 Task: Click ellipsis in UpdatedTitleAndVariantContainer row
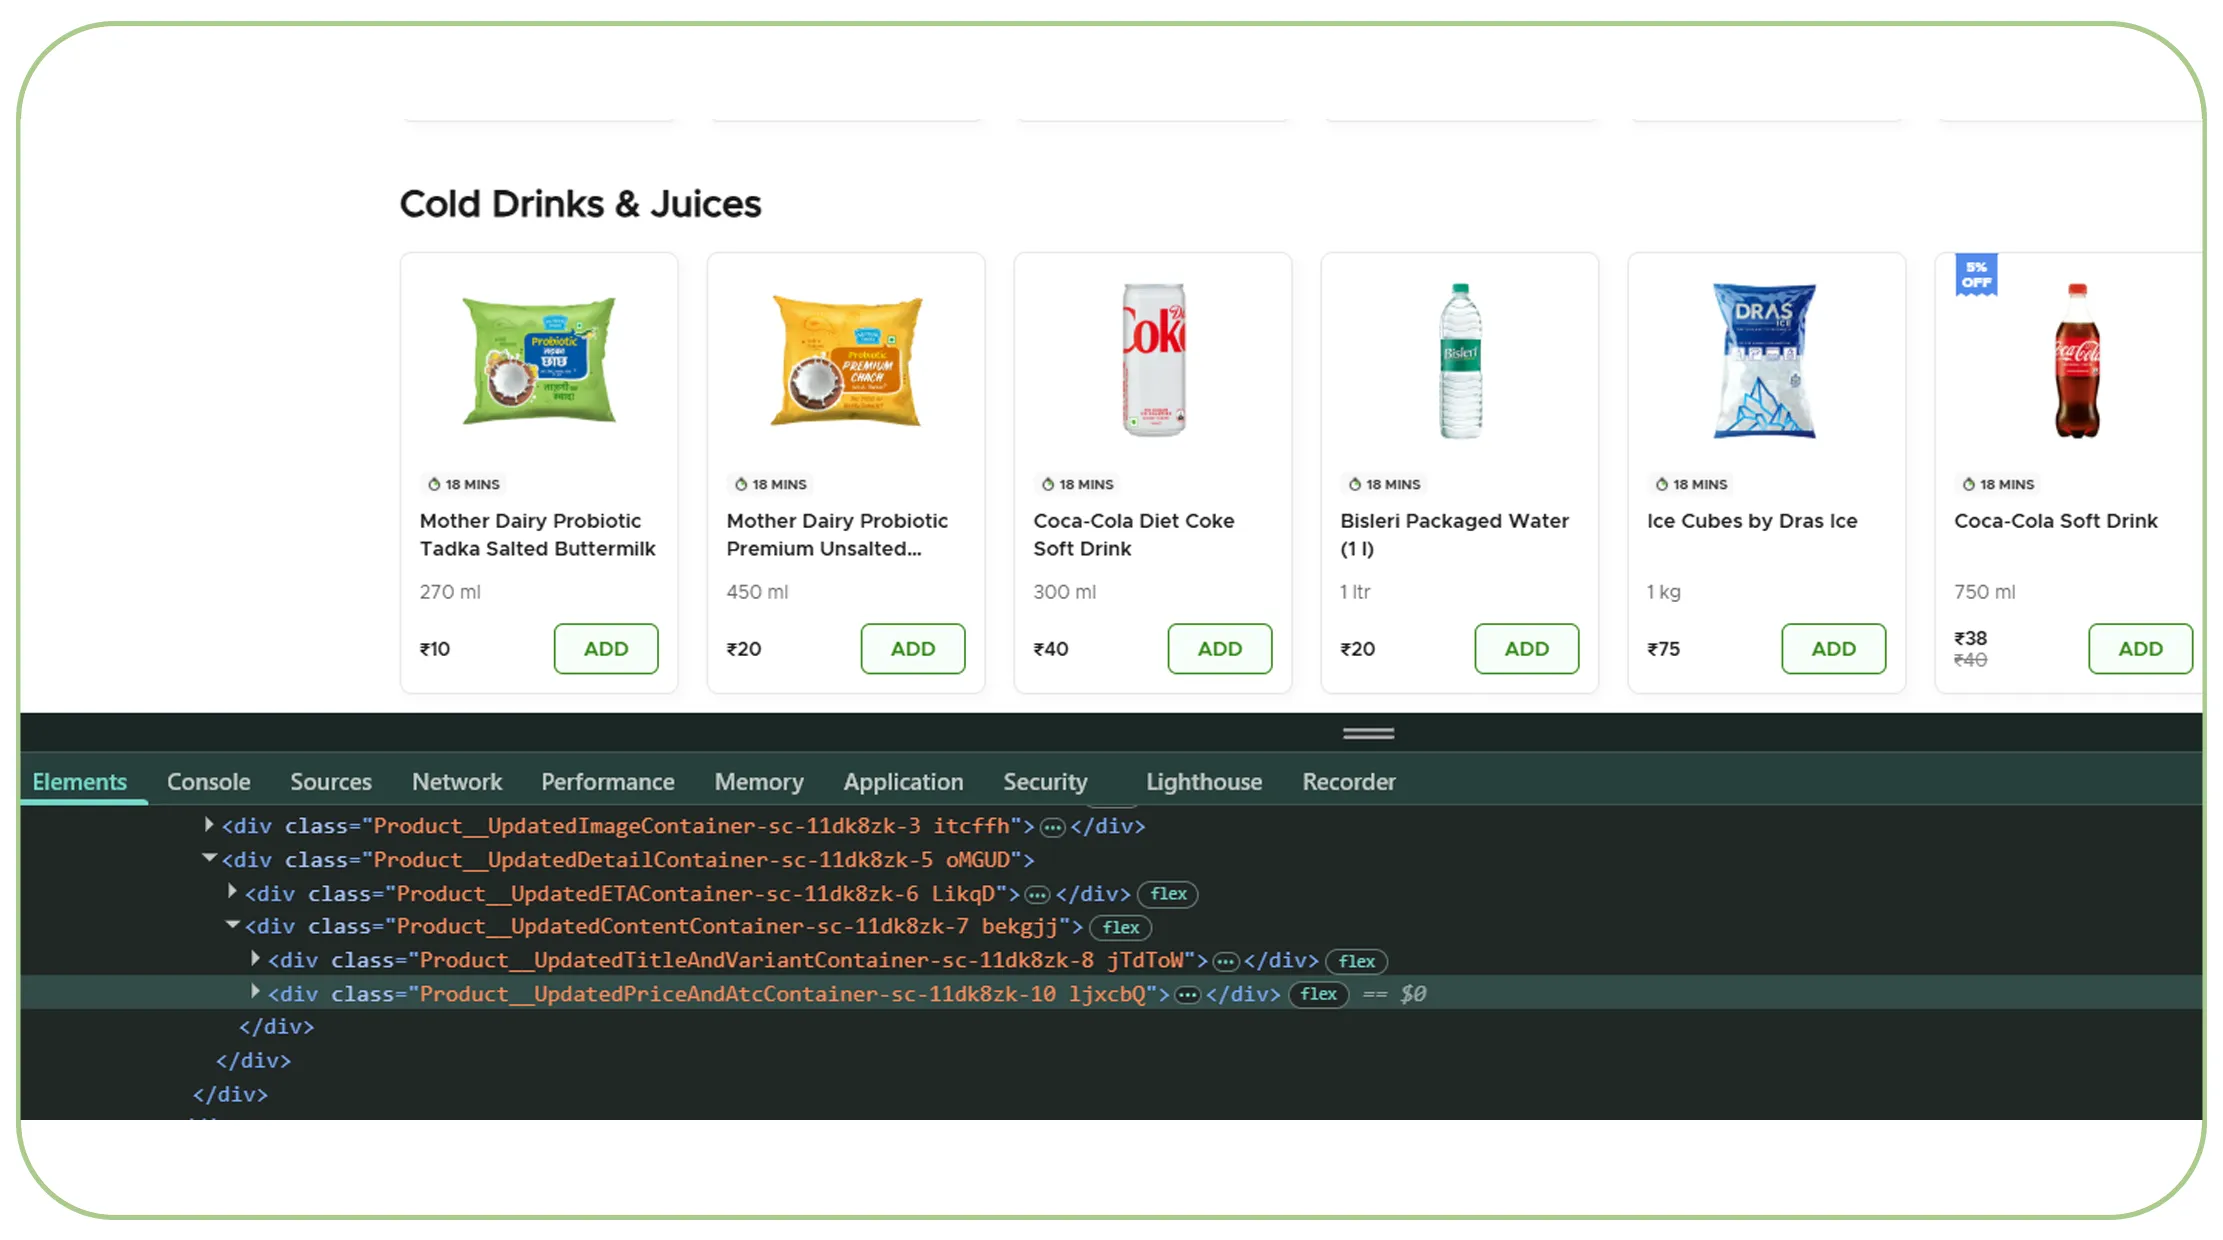pos(1226,961)
